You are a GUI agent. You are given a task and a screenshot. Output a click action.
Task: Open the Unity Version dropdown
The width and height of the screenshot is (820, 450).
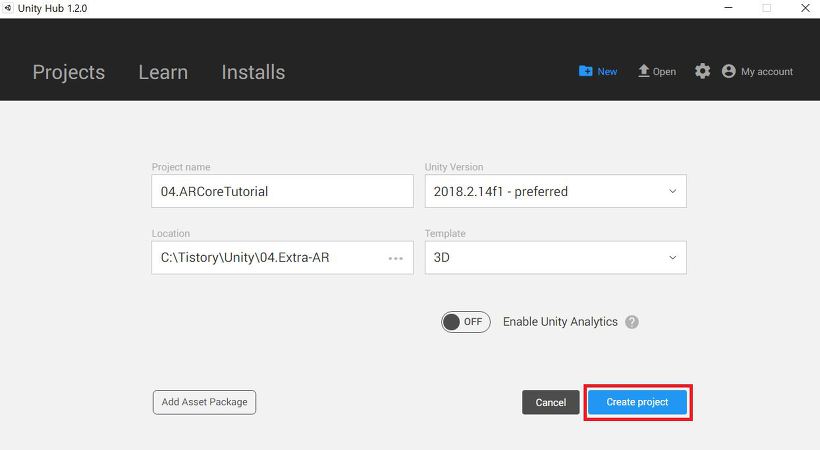click(555, 191)
